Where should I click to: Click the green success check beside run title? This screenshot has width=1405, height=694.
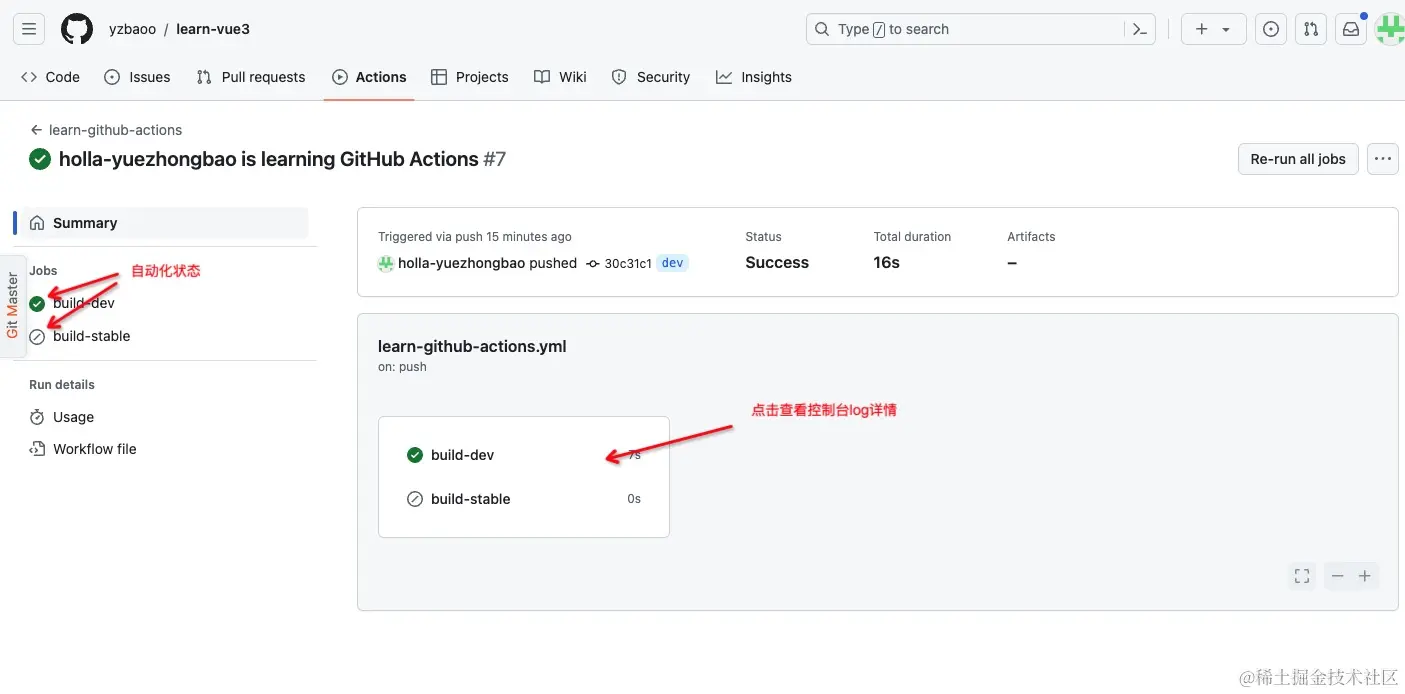40,159
